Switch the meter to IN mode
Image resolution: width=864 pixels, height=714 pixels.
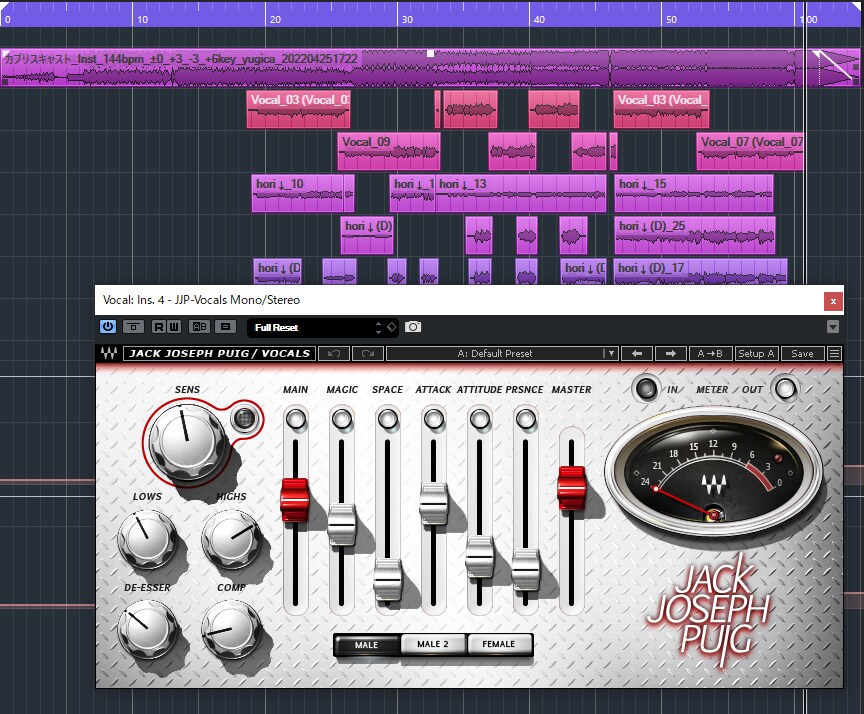click(x=646, y=389)
